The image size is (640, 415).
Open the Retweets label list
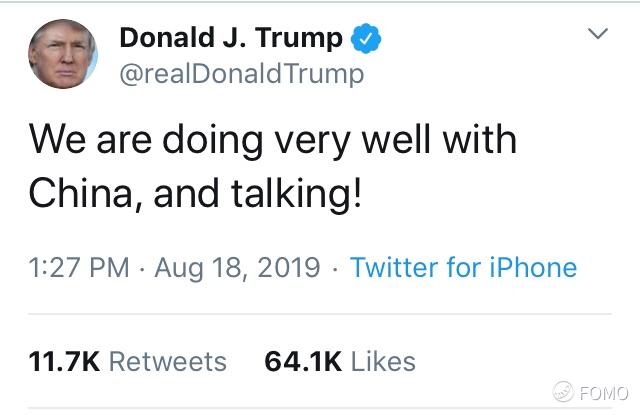pos(167,361)
